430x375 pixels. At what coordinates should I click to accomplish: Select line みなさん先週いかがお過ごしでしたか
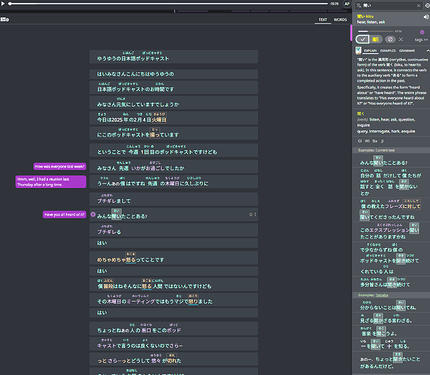[x=174, y=166]
